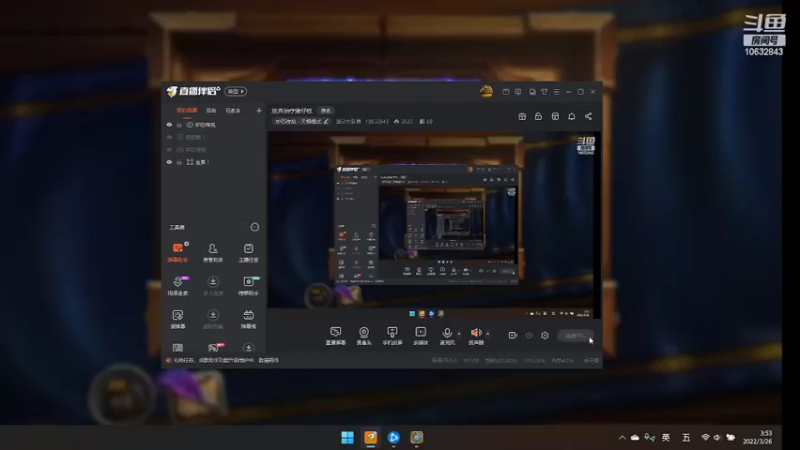The height and width of the screenshot is (450, 800).
Task: Click the padlock icon above preview
Action: click(x=538, y=116)
